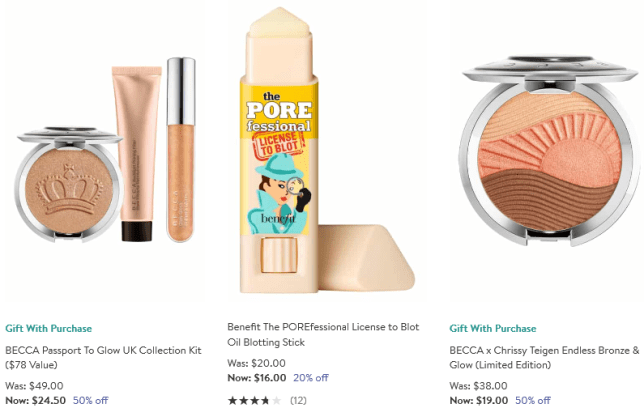Click Gift With Purchase above Chrissy Teigen palette
644x408 pixels.
pos(494,328)
